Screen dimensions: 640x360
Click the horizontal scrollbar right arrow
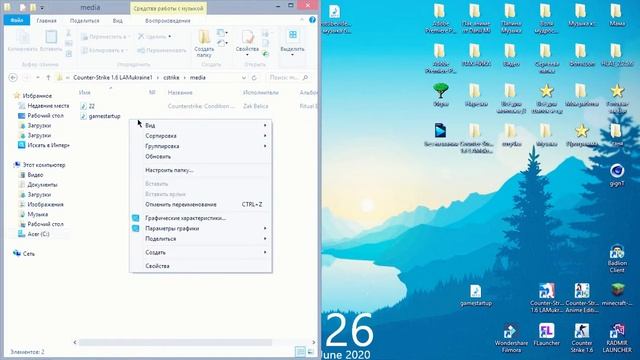(x=313, y=342)
